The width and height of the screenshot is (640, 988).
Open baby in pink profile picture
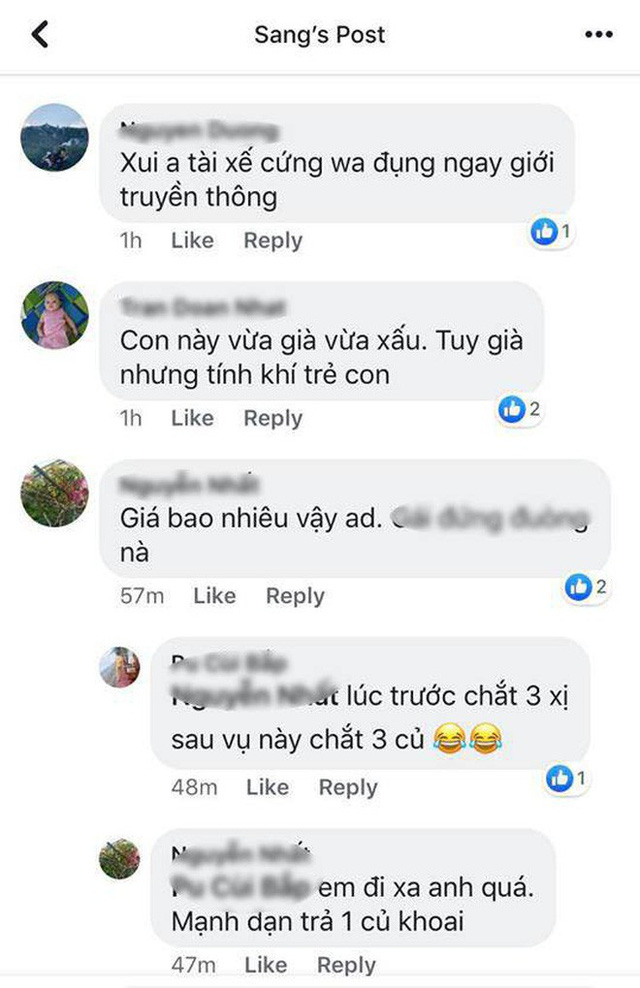(x=54, y=315)
